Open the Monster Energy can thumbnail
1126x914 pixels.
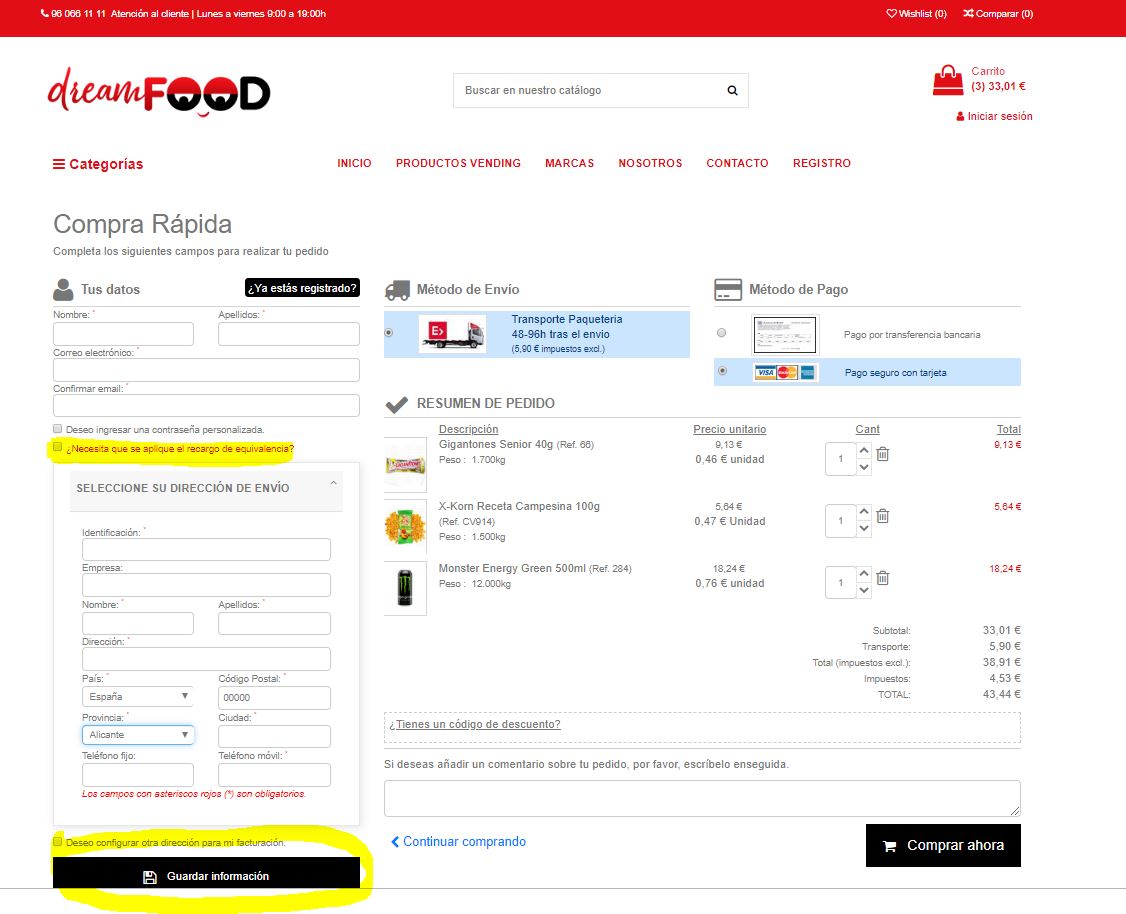coord(406,588)
